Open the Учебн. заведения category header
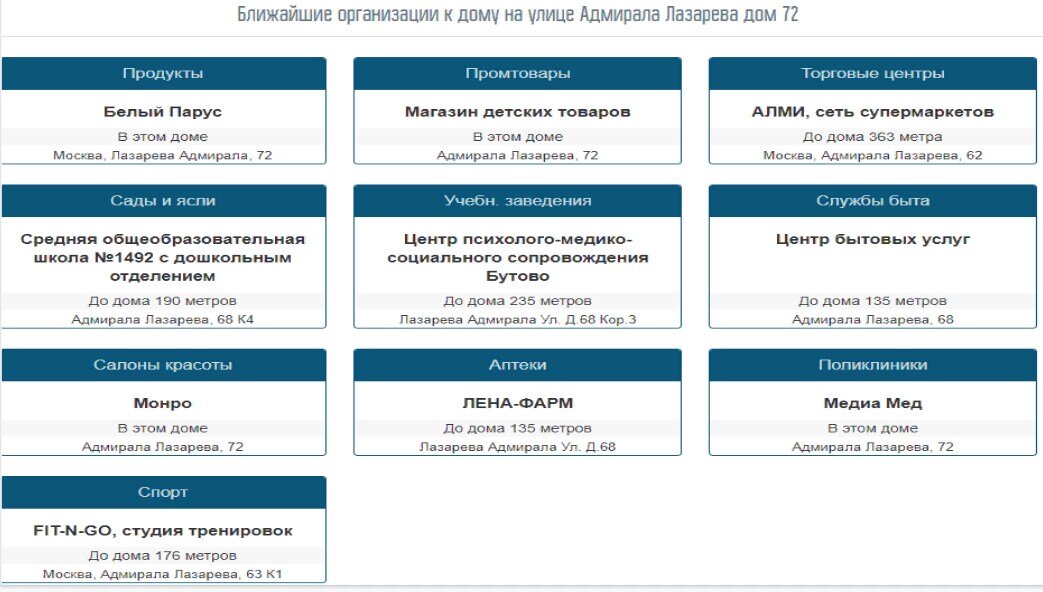The width and height of the screenshot is (1043, 592). (x=517, y=200)
